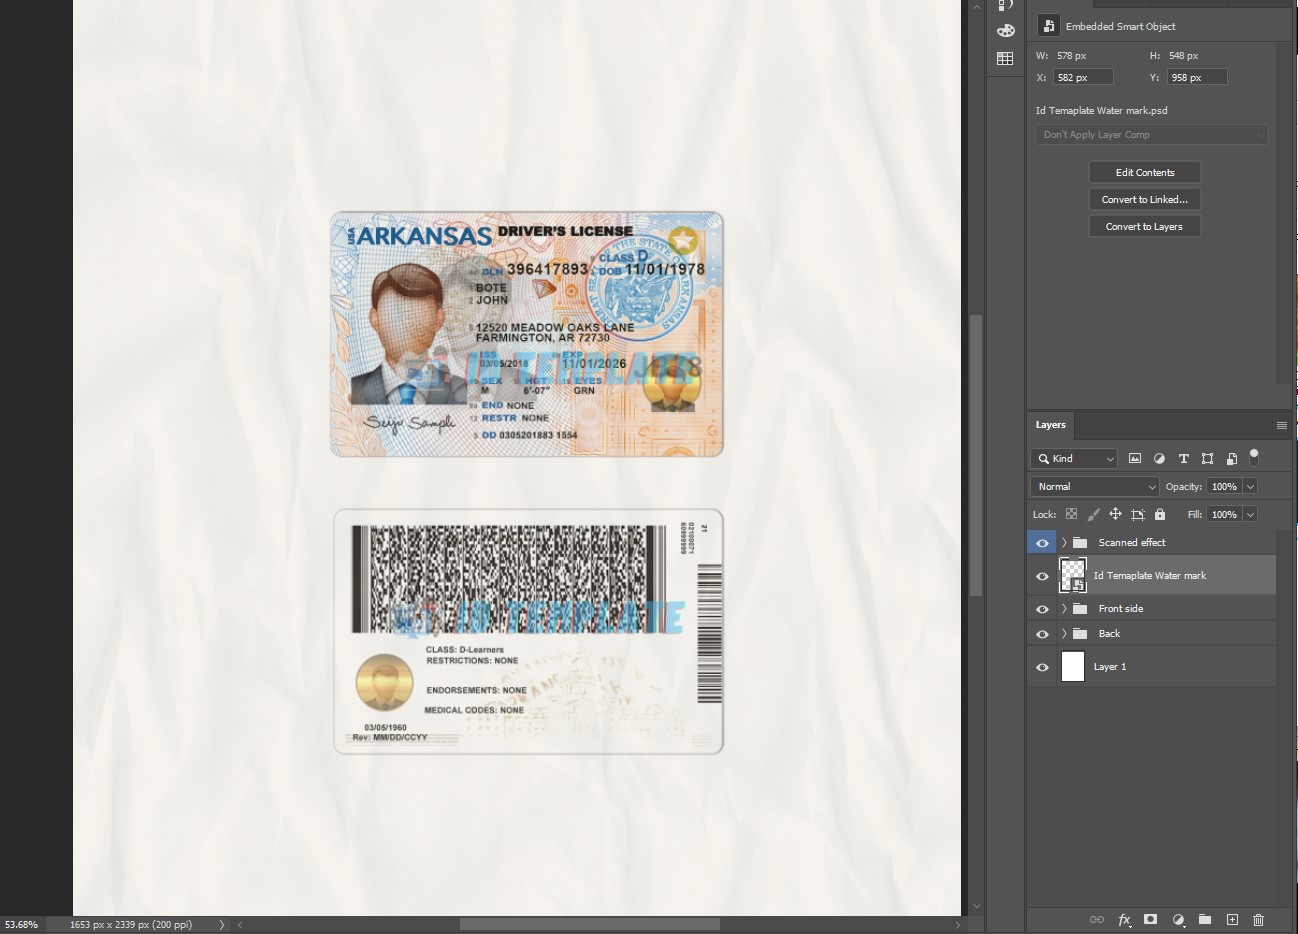Click the canvas scroll up arrow
The image size is (1298, 934).
pos(976,8)
